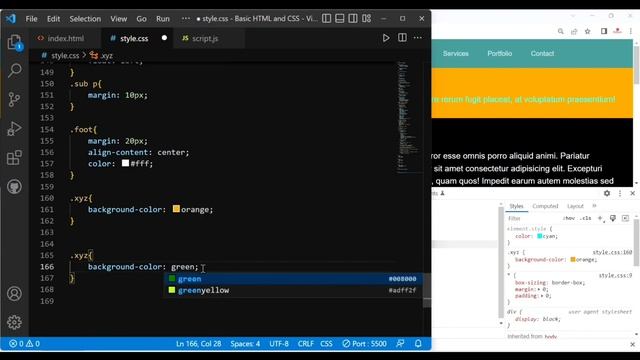Open Source Control view in activity bar
Screen dimensions: 640x360
14,99
